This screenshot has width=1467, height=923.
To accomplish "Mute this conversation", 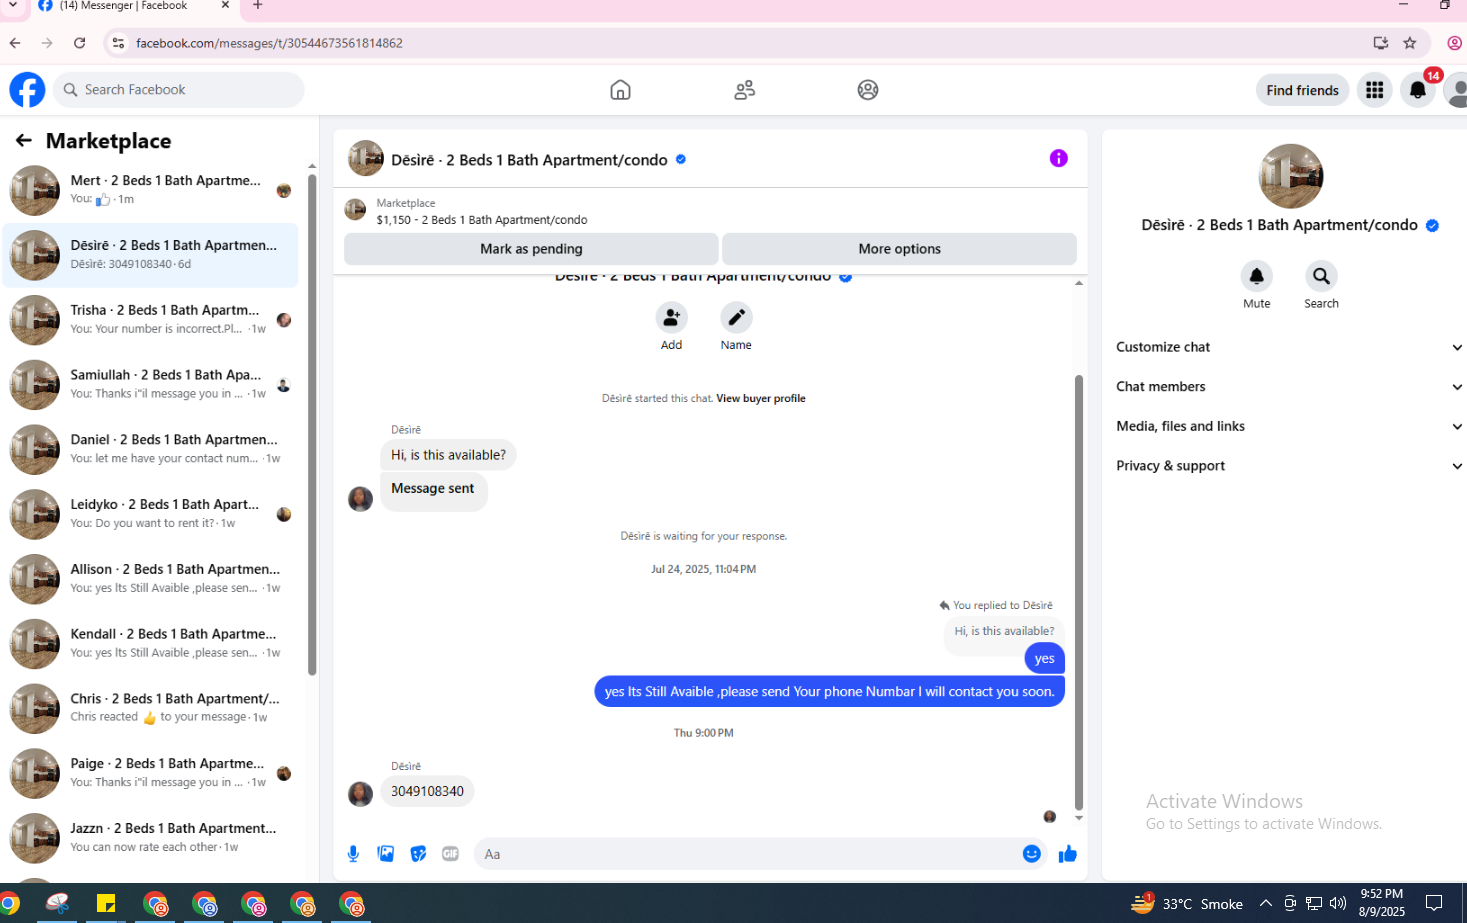I will click(1256, 276).
